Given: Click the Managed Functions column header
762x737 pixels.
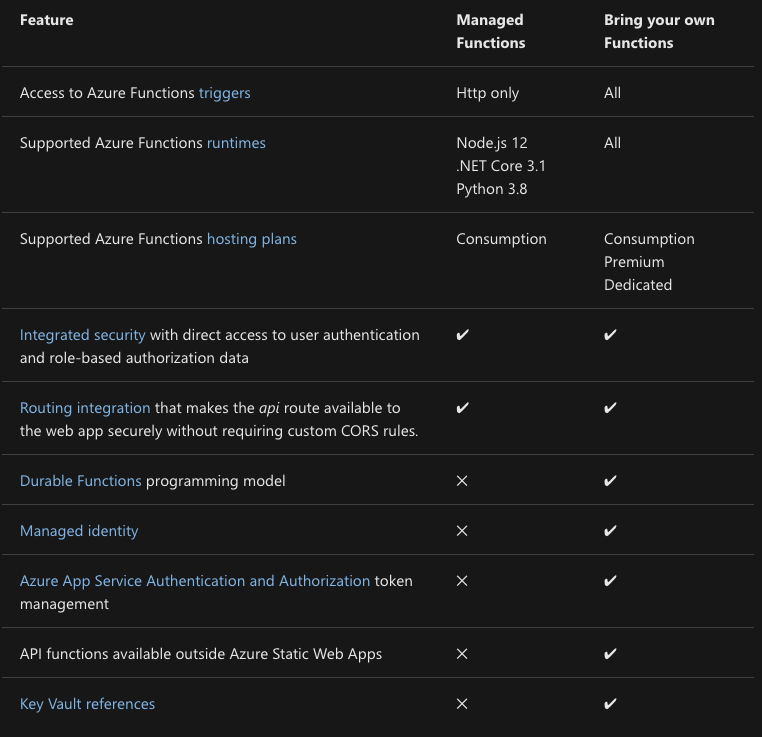Looking at the screenshot, I should [x=491, y=32].
